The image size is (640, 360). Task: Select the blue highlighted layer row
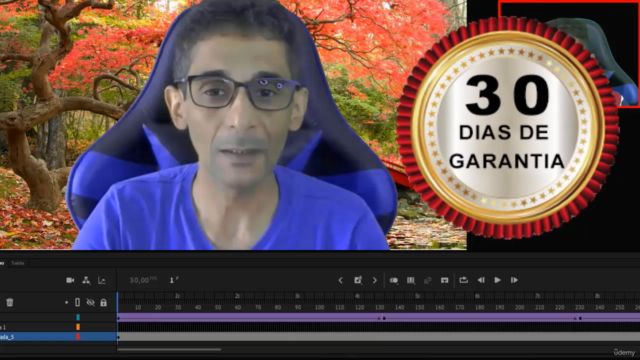click(x=58, y=337)
